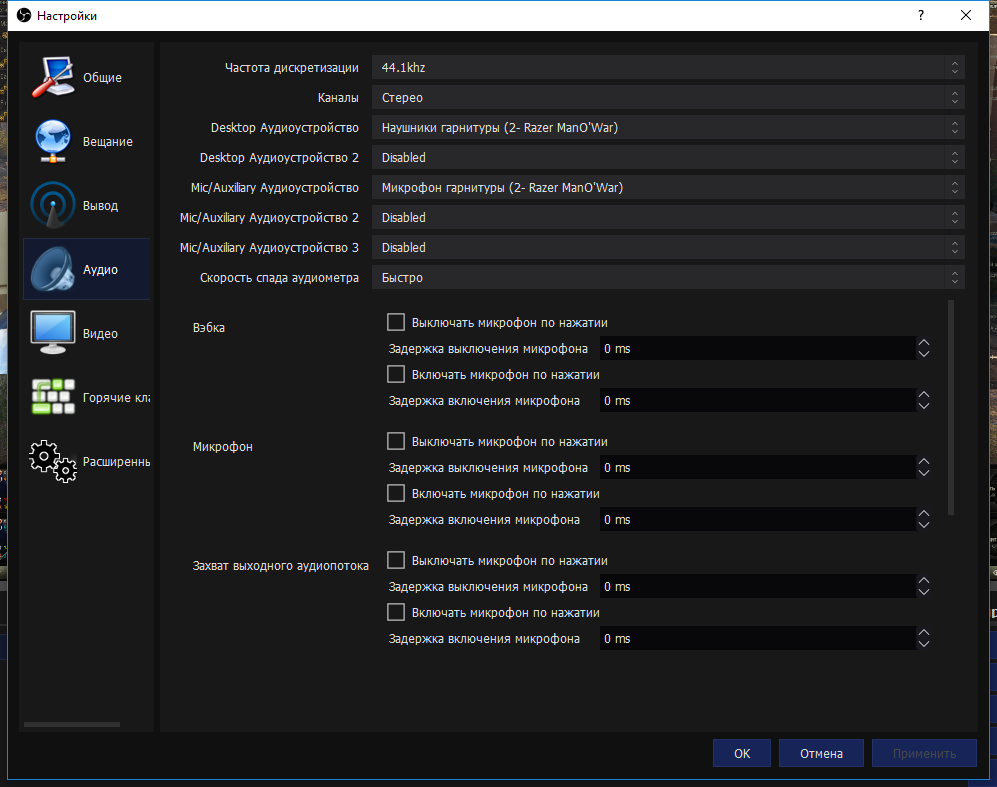Click the sidebar horizontal scrollbar

71,724
